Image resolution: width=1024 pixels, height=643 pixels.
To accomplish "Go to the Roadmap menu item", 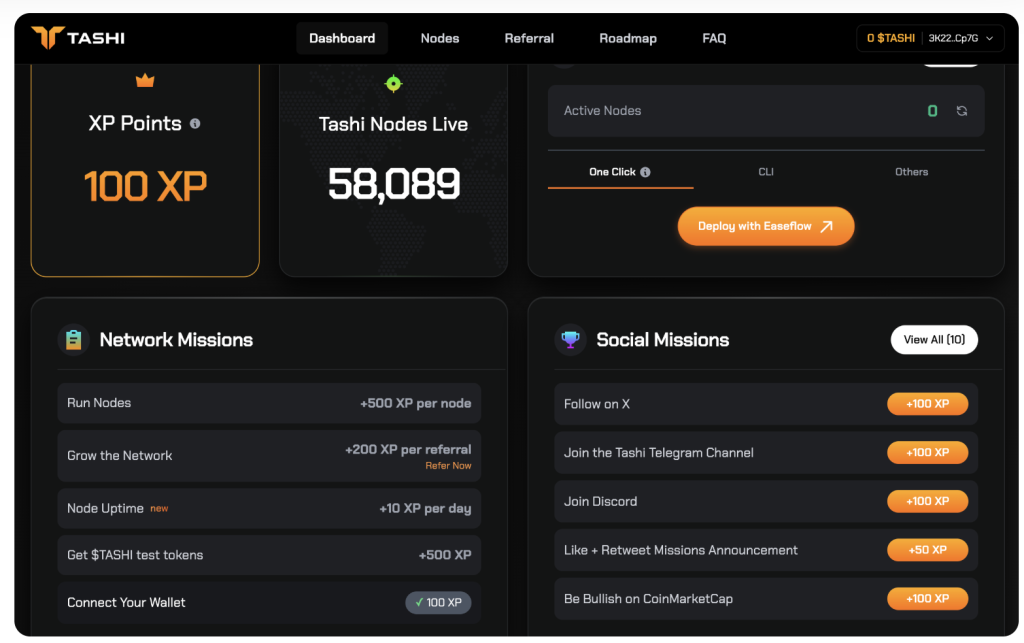I will [628, 38].
